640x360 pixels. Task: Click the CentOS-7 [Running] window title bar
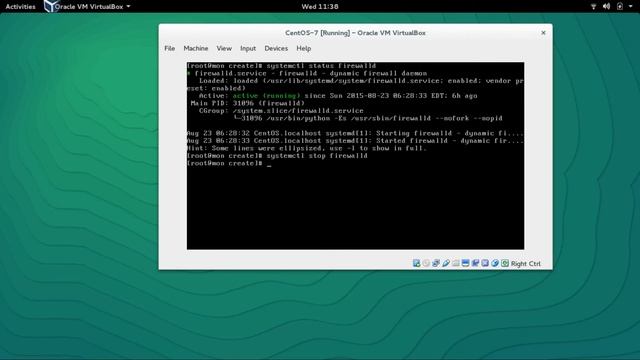tap(355, 33)
